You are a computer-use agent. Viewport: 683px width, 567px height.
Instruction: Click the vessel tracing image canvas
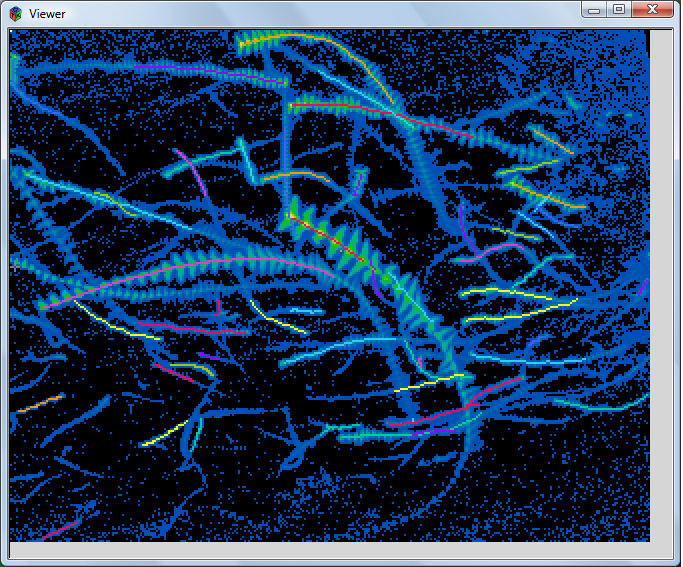[x=330, y=286]
